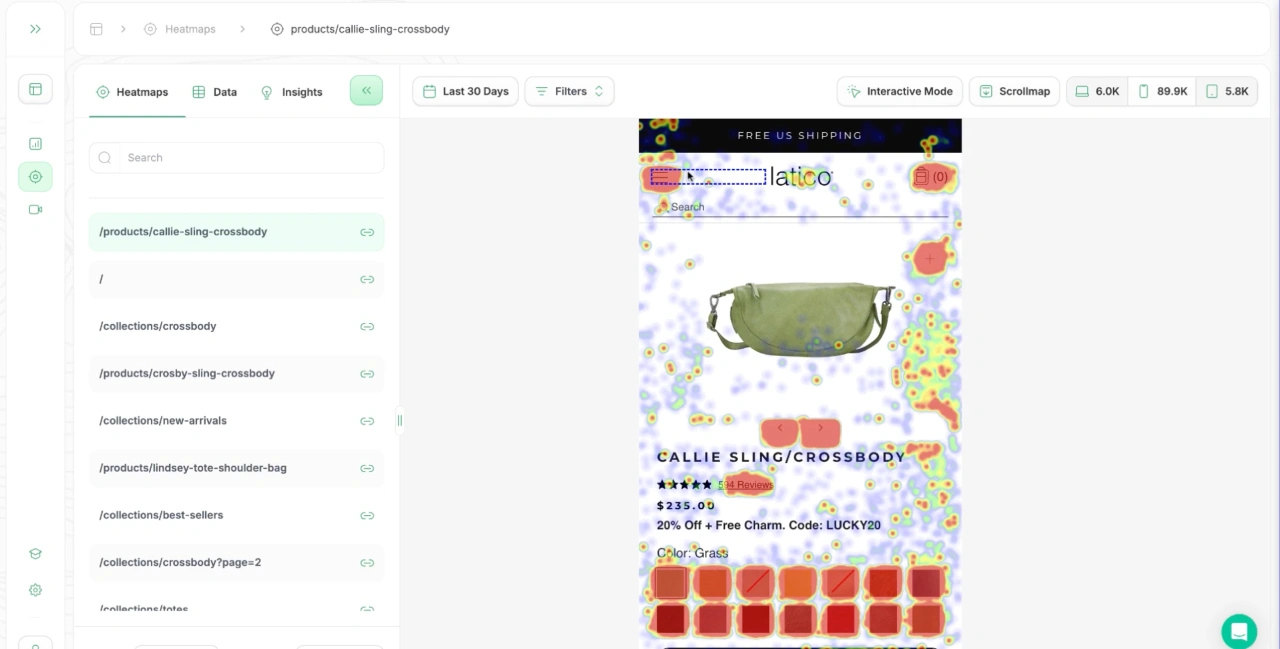Image resolution: width=1280 pixels, height=649 pixels.
Task: Open the analytics bar chart icon
Action: tap(35, 144)
